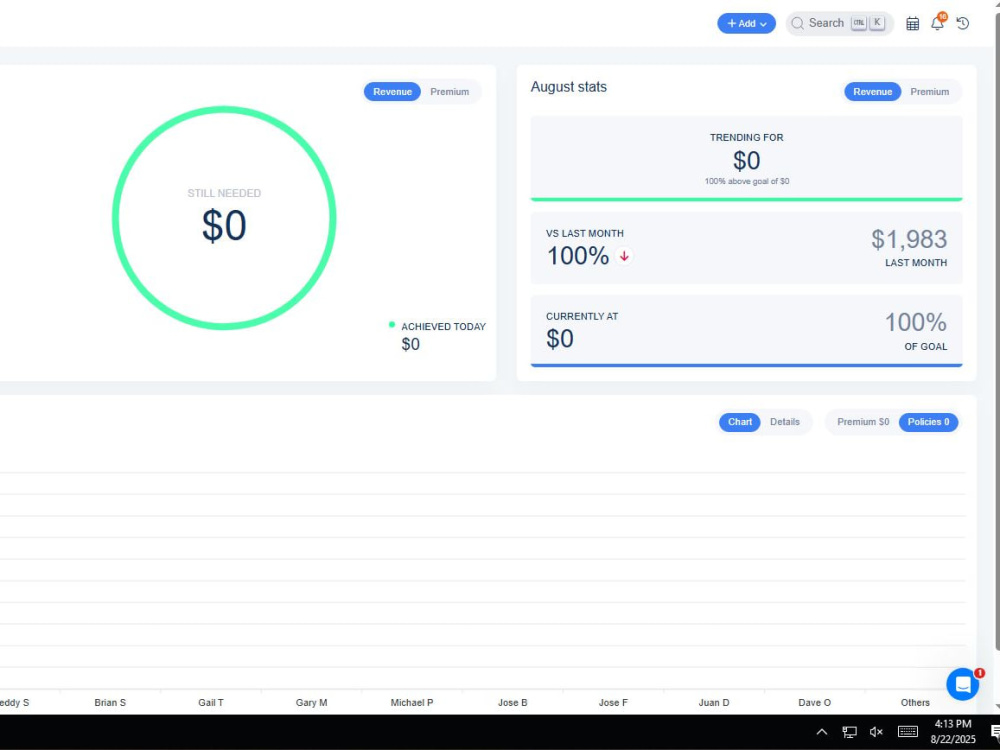Click the Achieved Today label

(443, 327)
